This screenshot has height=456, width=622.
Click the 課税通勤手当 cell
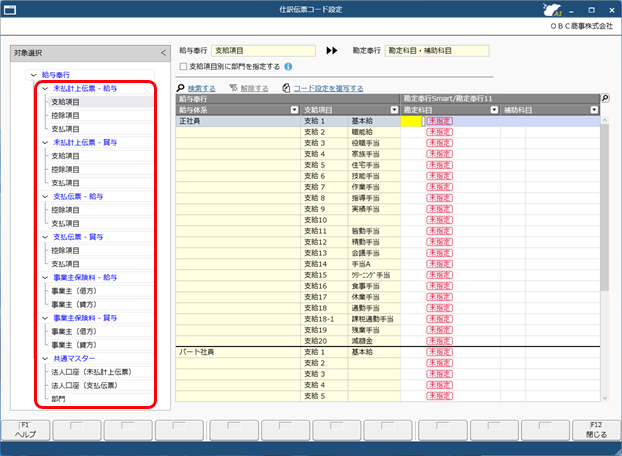pyautogui.click(x=374, y=319)
